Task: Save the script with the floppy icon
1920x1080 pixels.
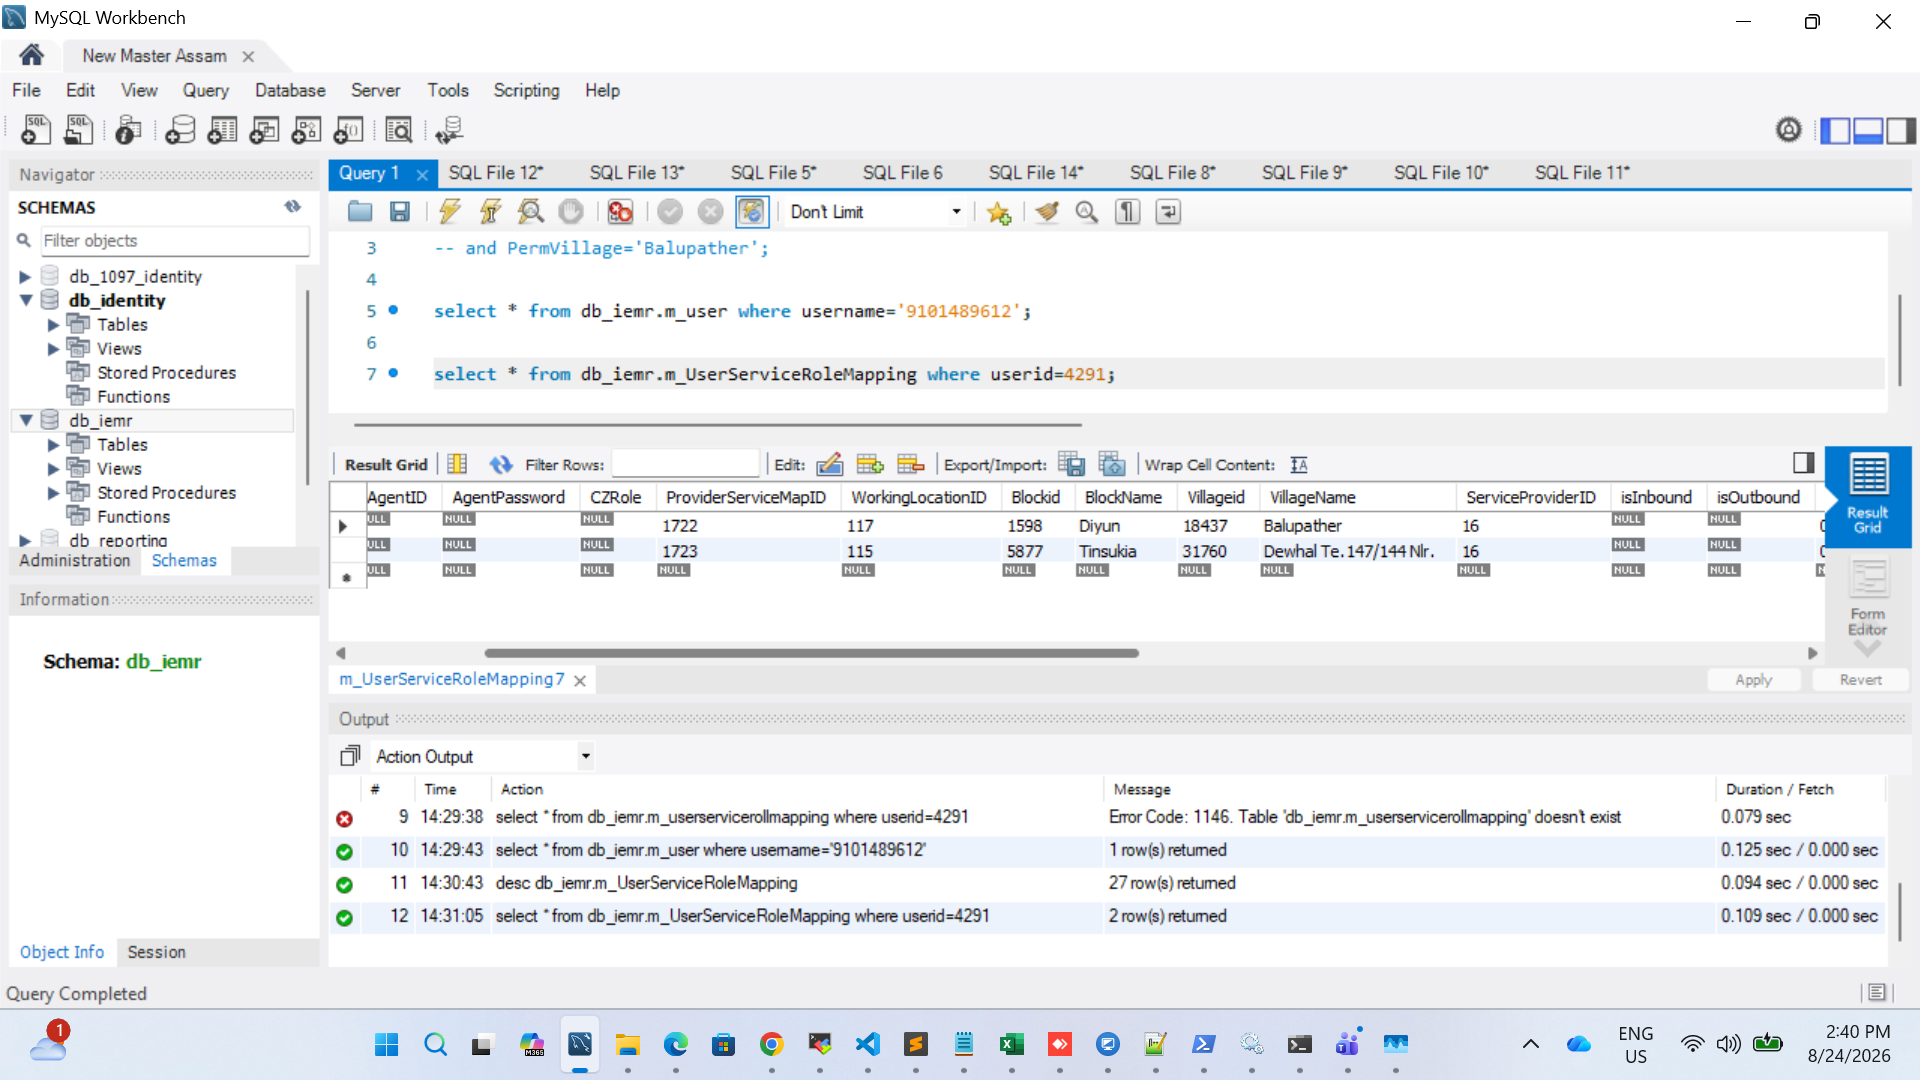Action: (400, 212)
